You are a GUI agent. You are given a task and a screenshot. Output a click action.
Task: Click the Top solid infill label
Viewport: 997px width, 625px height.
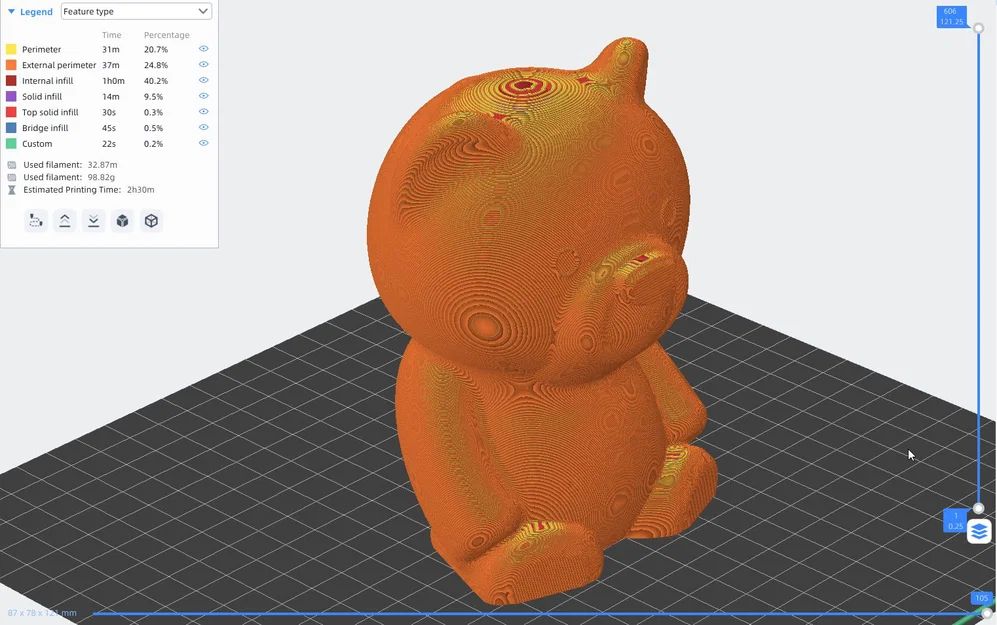50,112
